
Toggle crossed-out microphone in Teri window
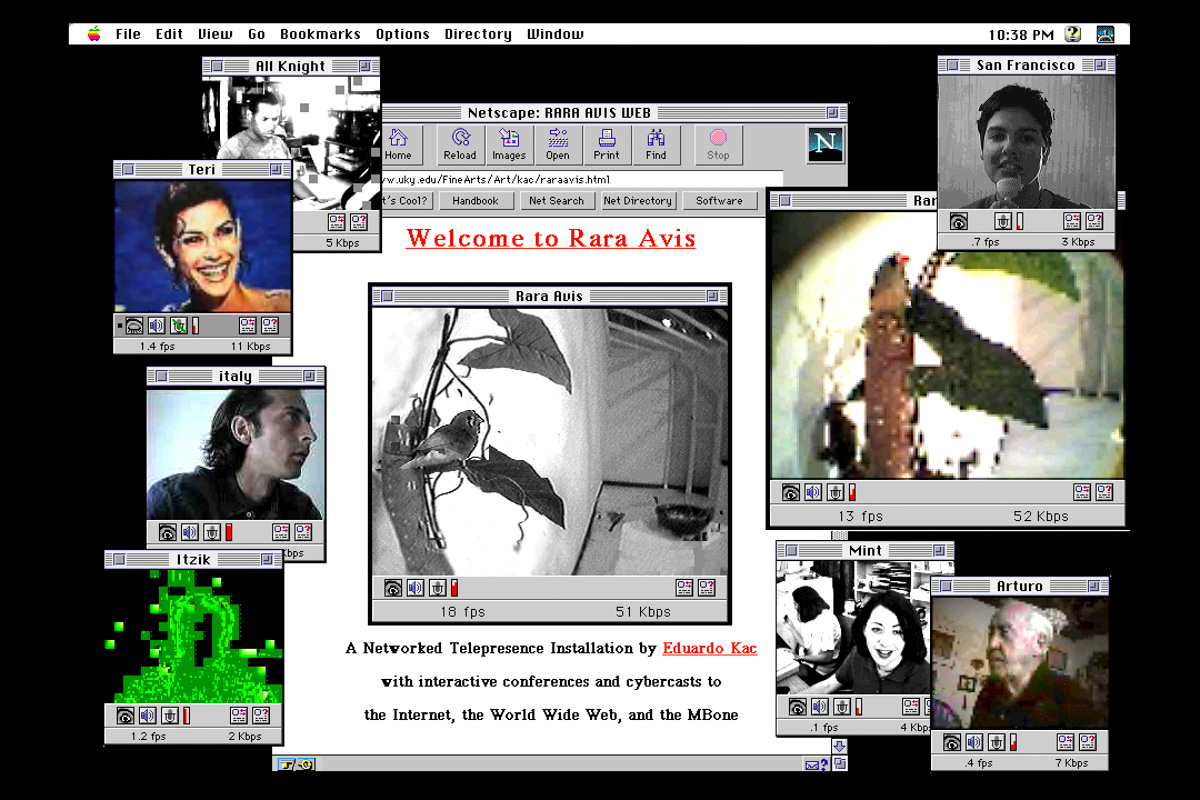(x=178, y=325)
